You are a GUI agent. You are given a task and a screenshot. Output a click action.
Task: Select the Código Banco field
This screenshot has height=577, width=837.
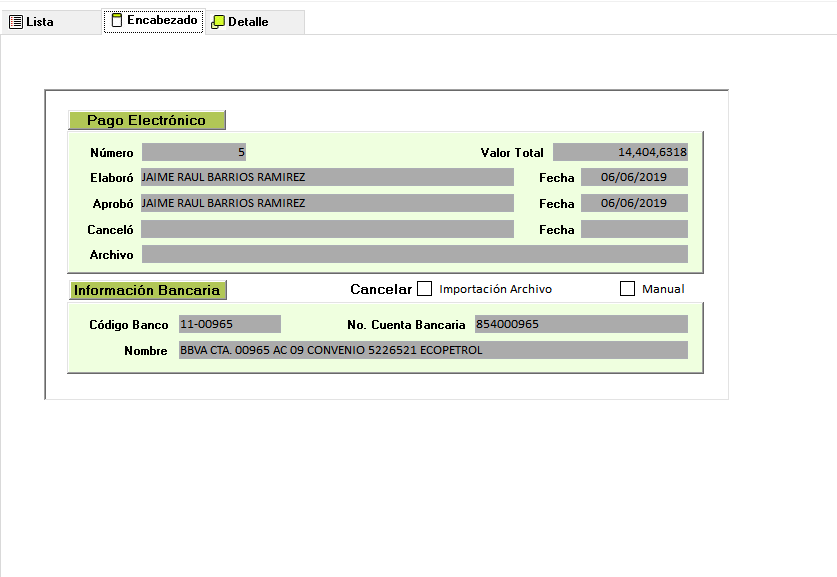click(x=229, y=324)
